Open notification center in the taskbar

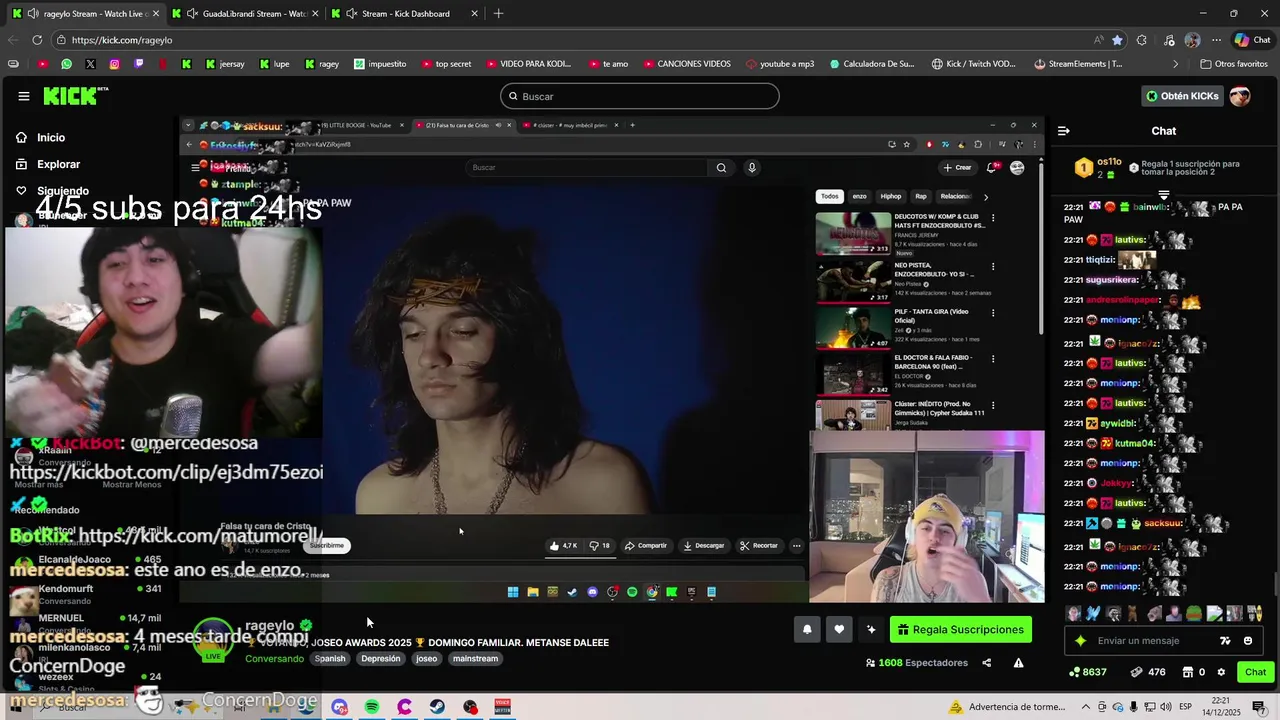[x=1258, y=707]
